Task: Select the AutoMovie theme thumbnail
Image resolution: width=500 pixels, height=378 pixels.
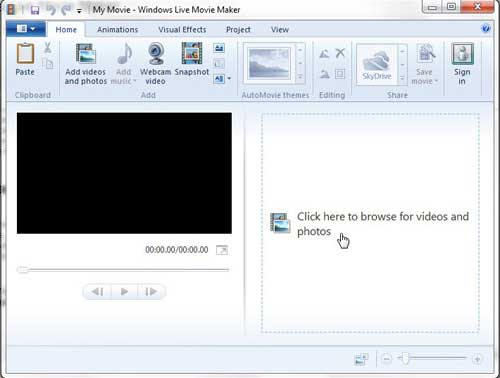Action: click(269, 63)
